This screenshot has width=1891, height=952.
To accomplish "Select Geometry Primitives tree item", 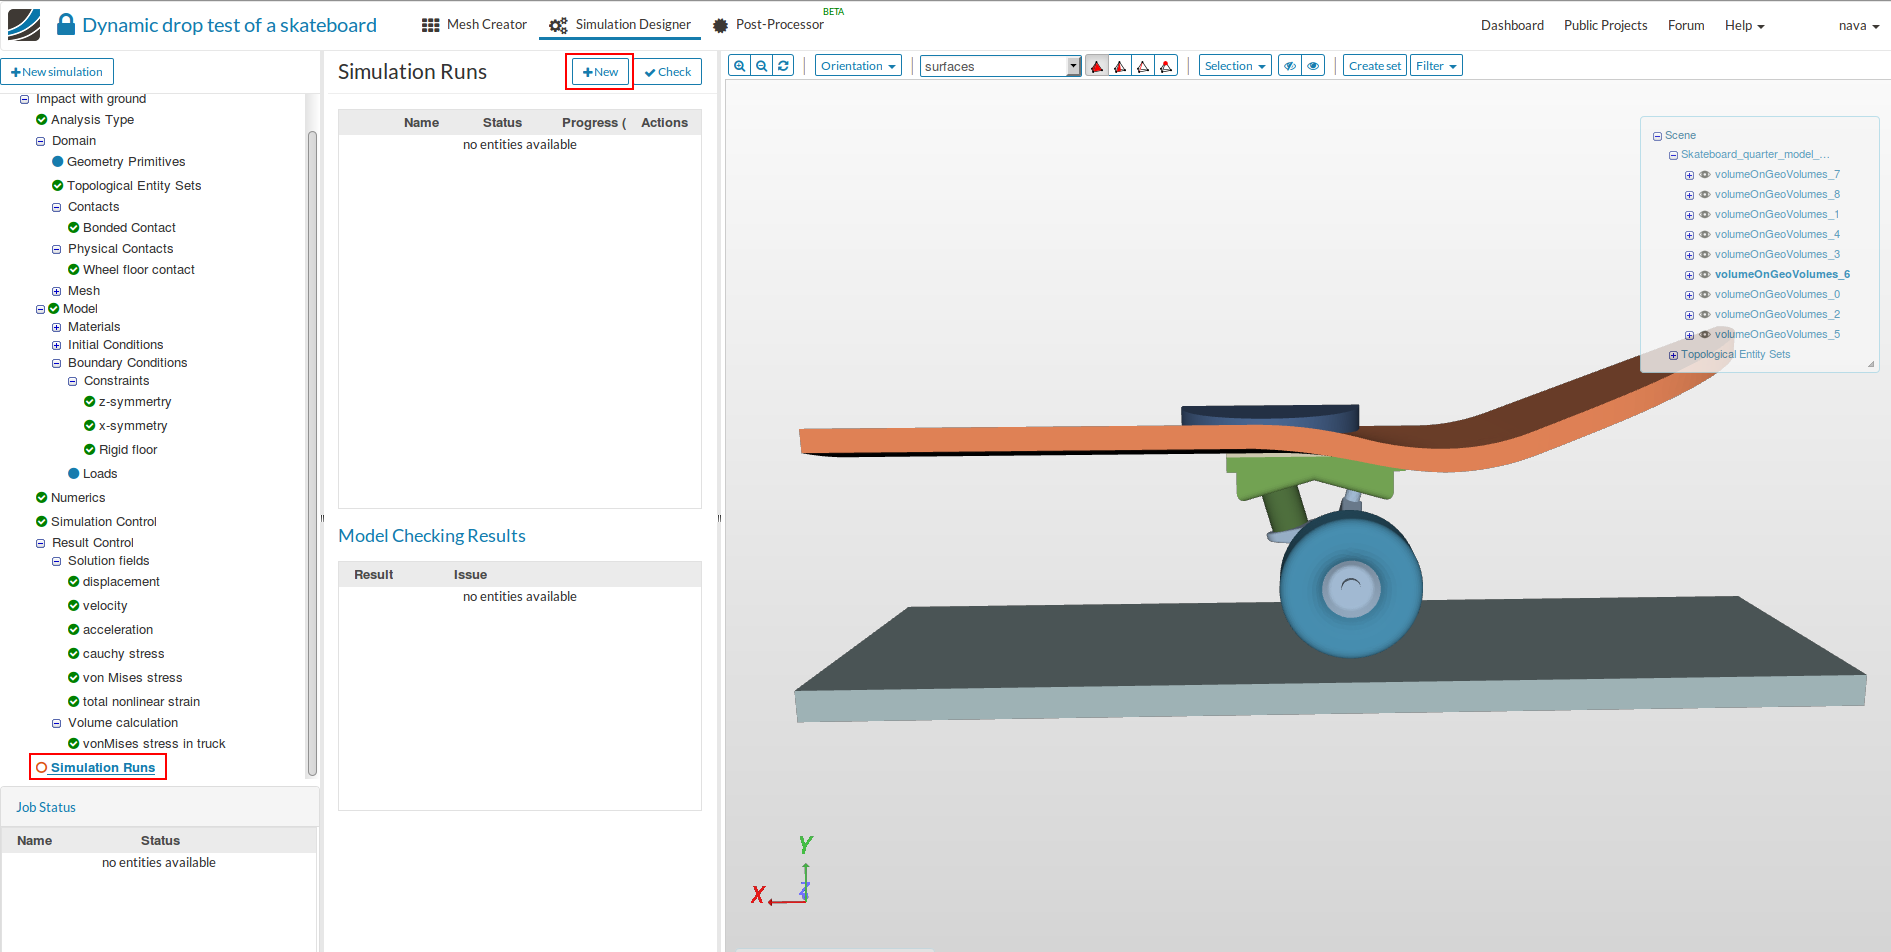I will pyautogui.click(x=126, y=162).
